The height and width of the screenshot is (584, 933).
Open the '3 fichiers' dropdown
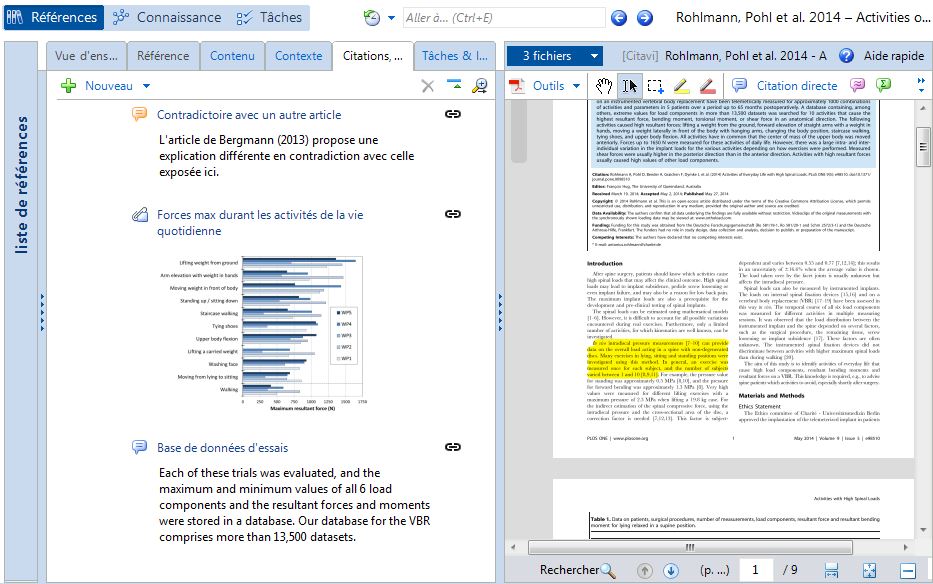[x=555, y=56]
